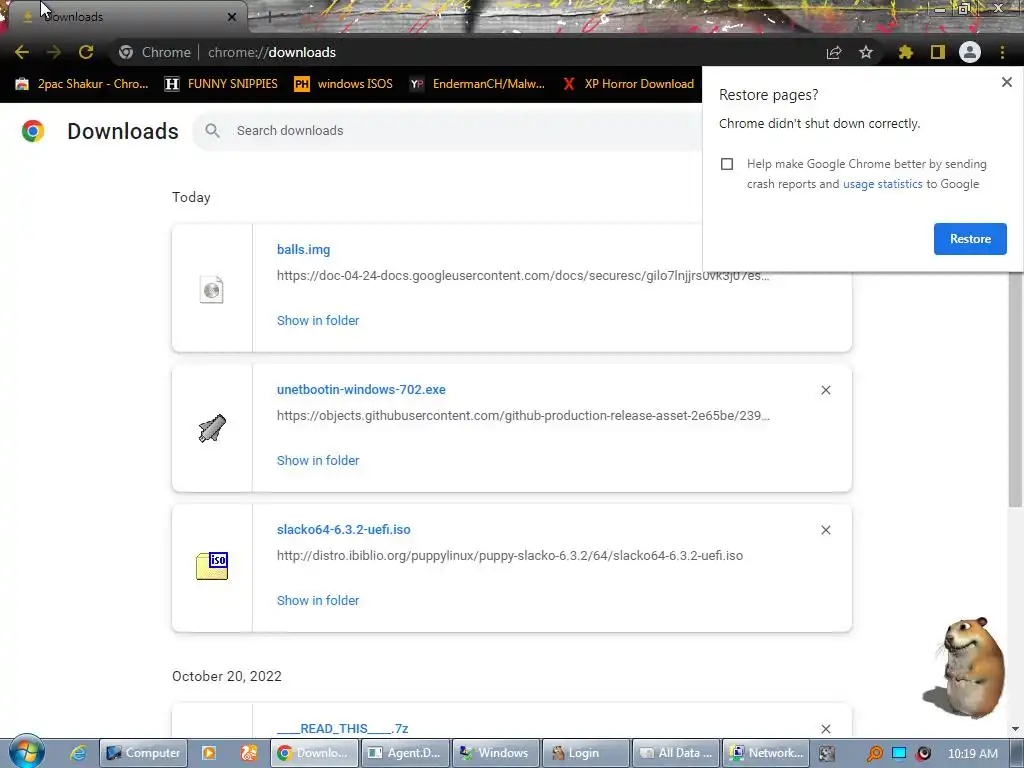The width and height of the screenshot is (1024, 768).
Task: Reload the page with the refresh icon
Action: (86, 52)
